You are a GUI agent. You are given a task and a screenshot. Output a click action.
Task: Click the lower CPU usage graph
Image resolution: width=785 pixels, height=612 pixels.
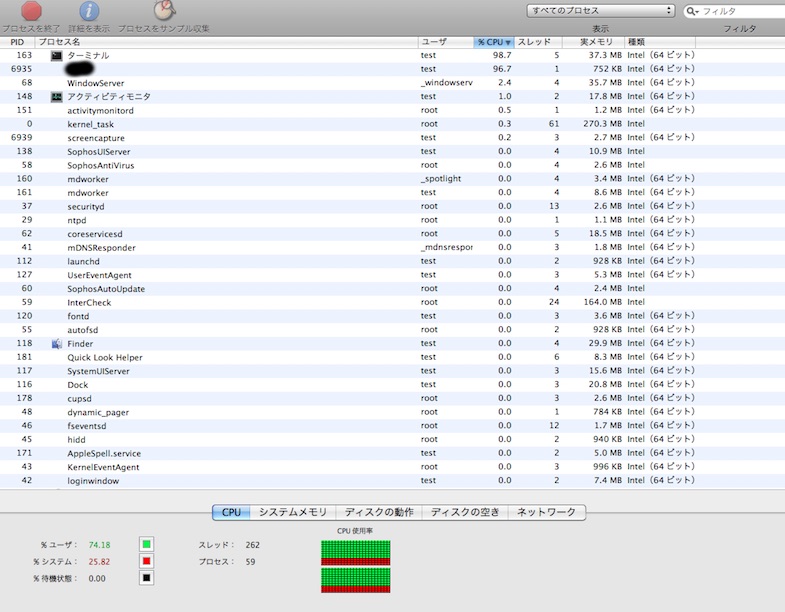click(x=355, y=580)
